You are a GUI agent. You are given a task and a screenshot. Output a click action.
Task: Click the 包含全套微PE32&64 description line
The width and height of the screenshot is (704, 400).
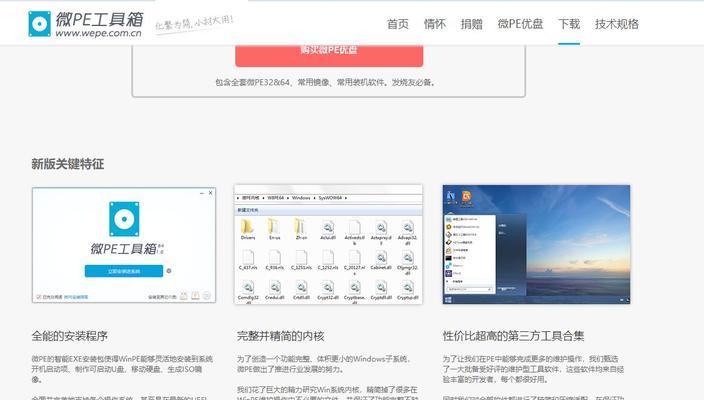pos(326,82)
